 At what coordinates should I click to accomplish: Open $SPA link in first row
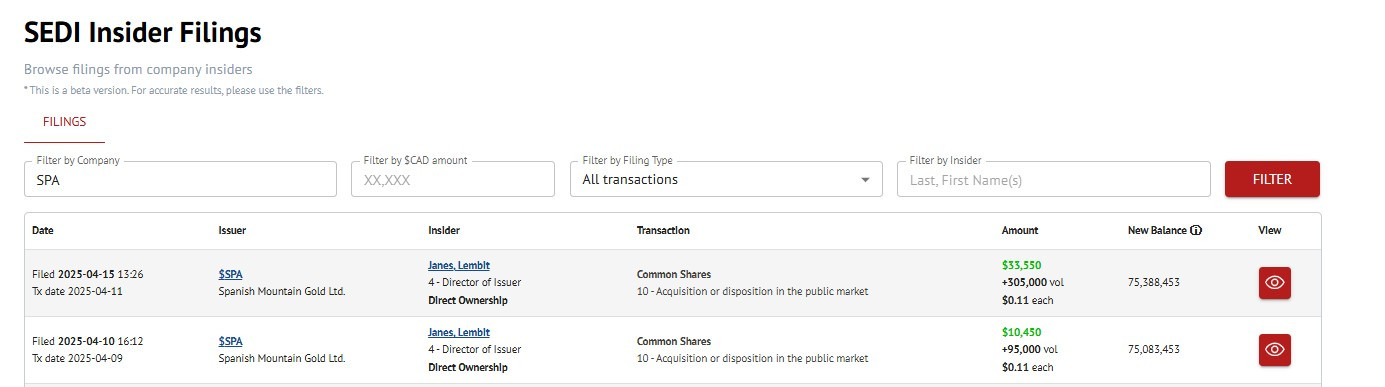(x=230, y=274)
